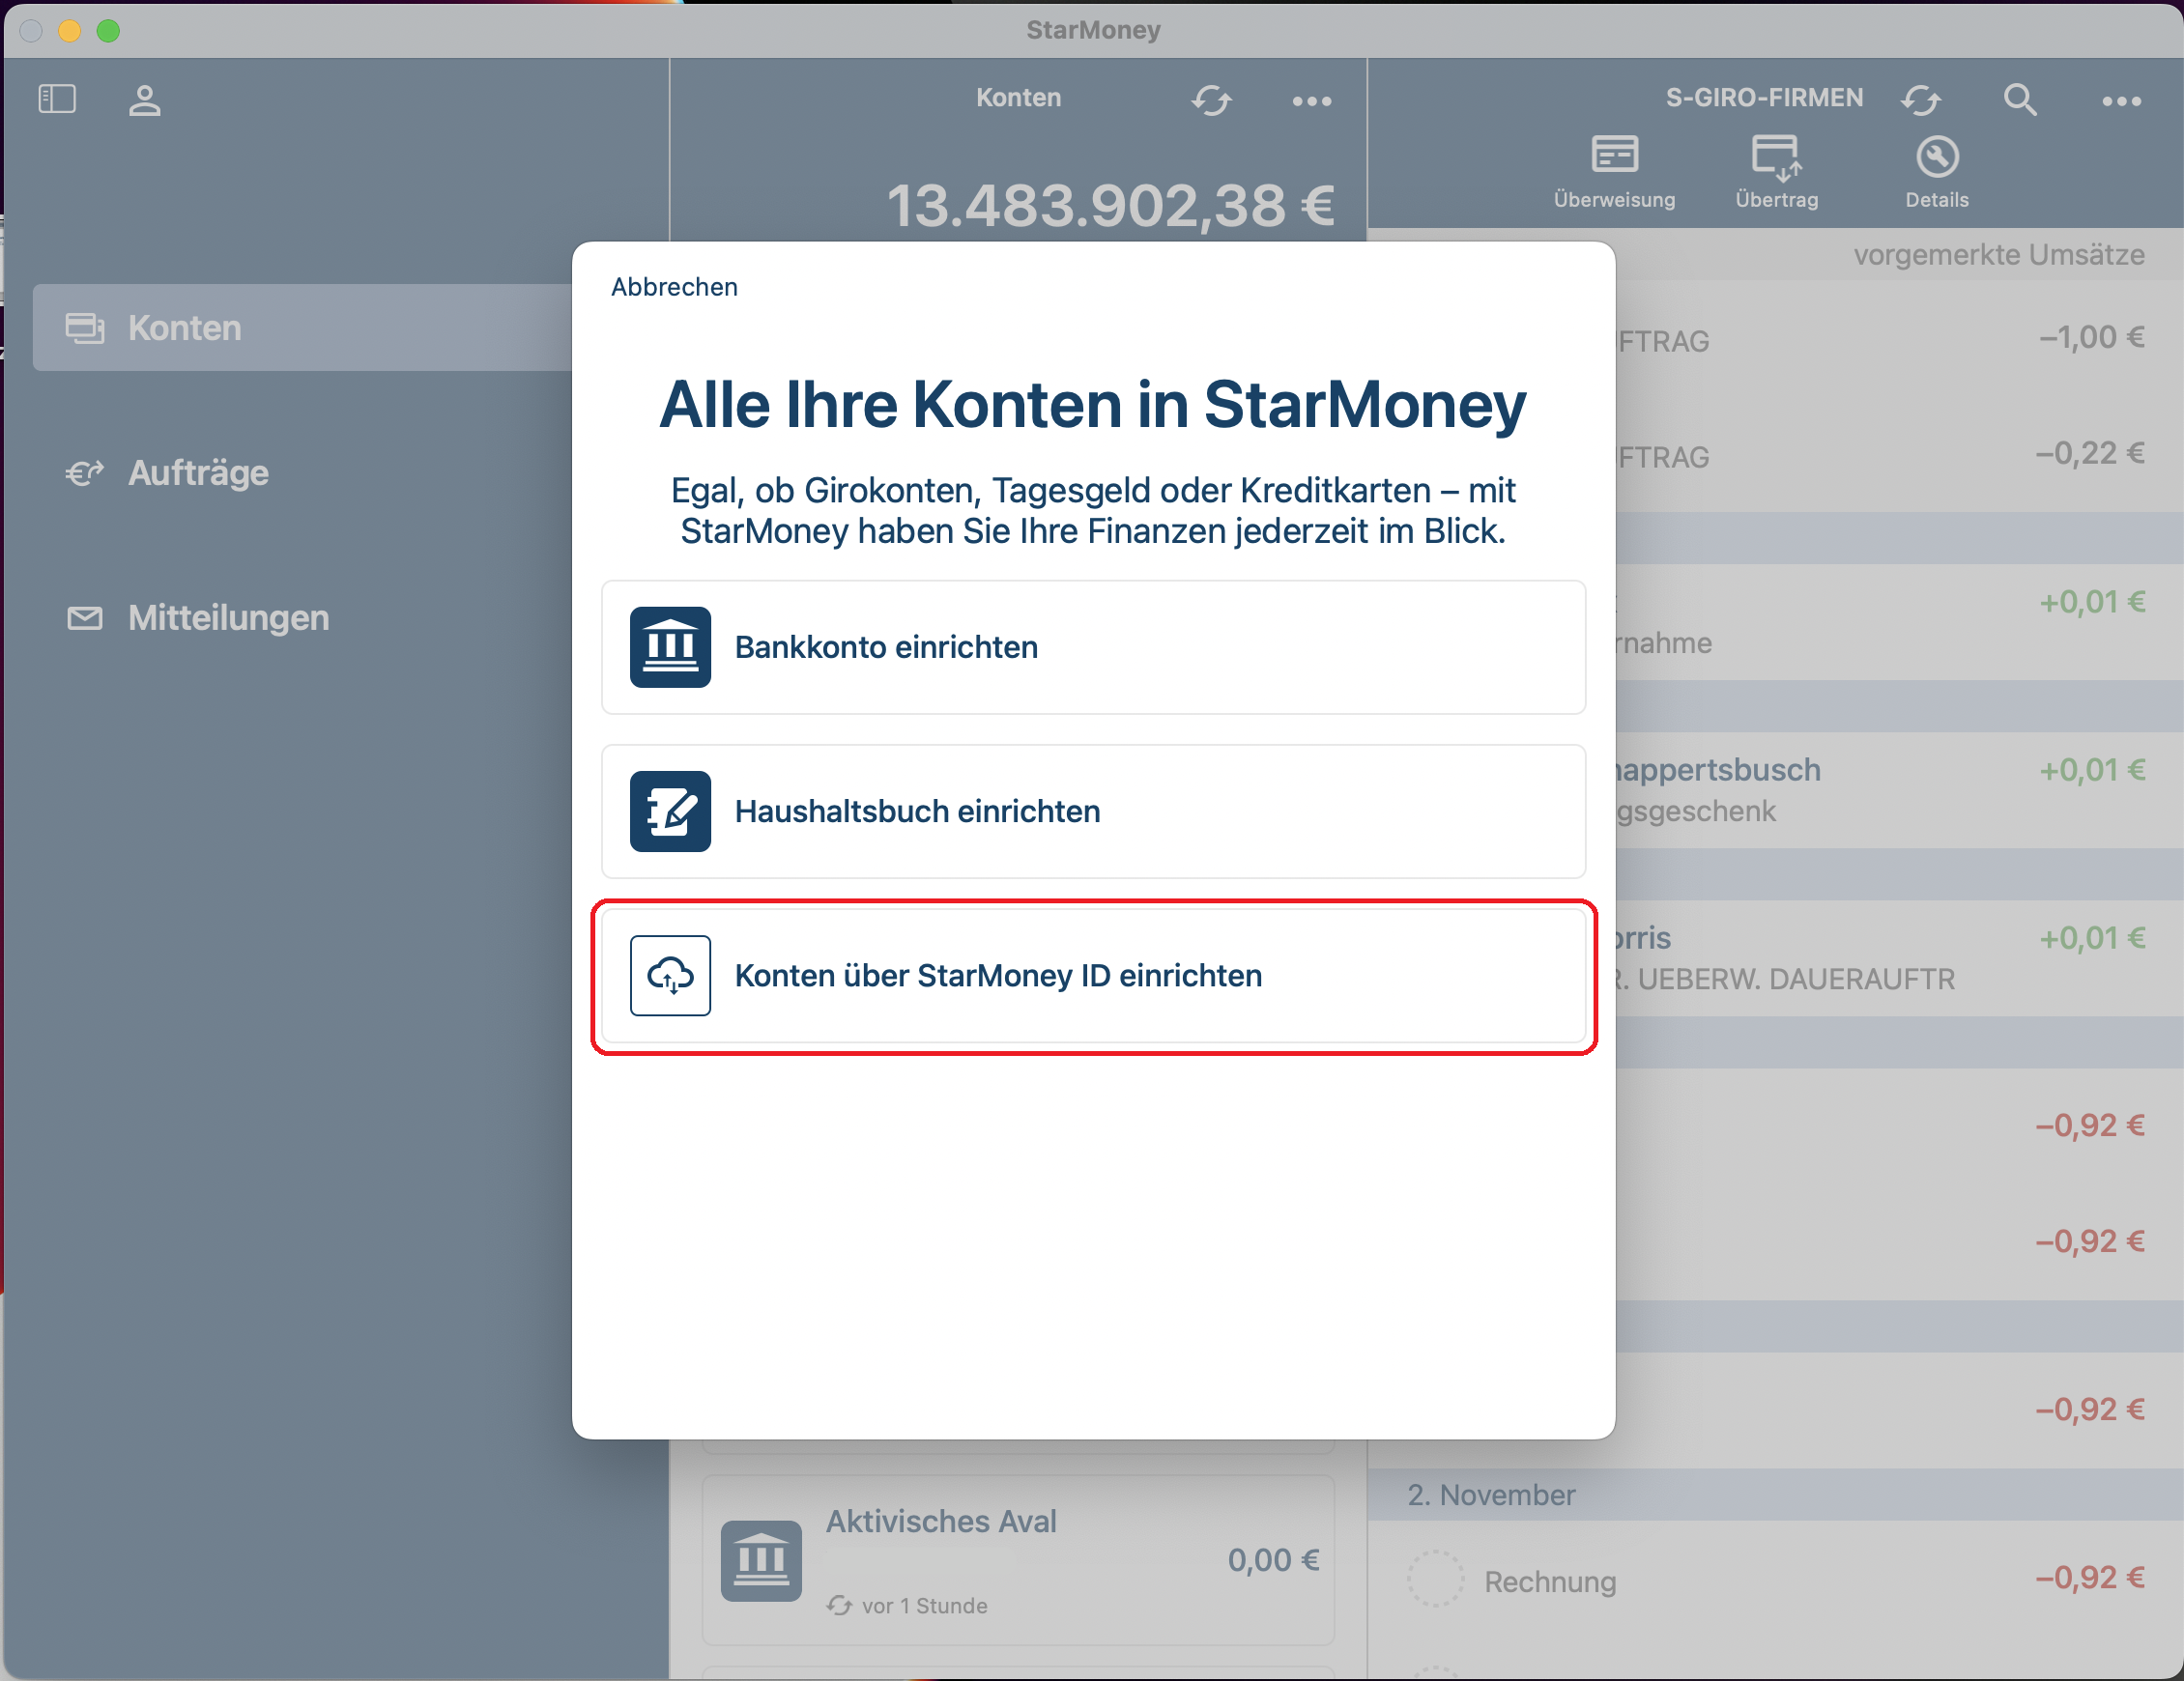Open the Mitteilungen section
This screenshot has height=1681, width=2184.
click(227, 618)
